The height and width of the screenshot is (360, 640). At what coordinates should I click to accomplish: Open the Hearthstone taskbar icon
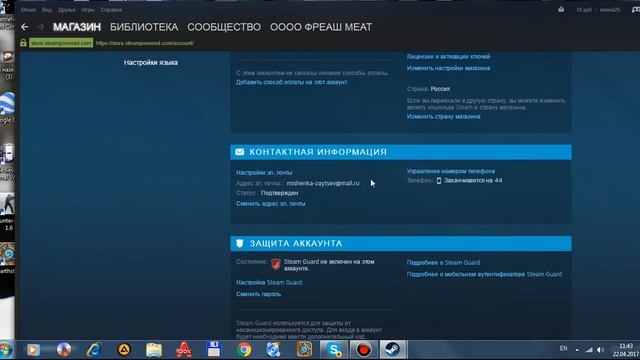pos(304,350)
